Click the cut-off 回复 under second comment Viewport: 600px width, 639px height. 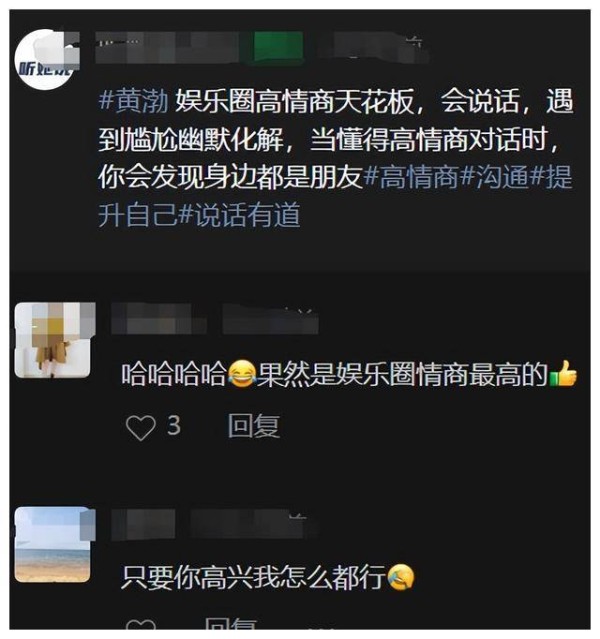tap(231, 624)
